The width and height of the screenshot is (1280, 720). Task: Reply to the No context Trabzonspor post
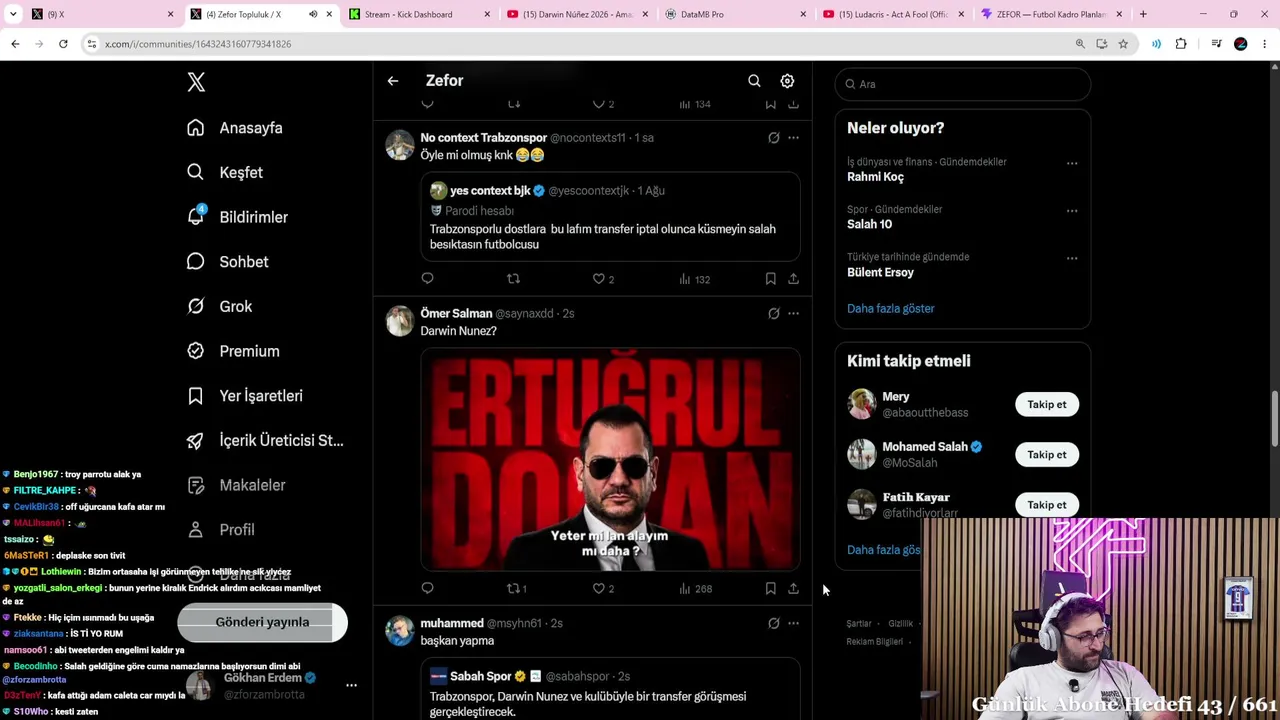point(427,279)
